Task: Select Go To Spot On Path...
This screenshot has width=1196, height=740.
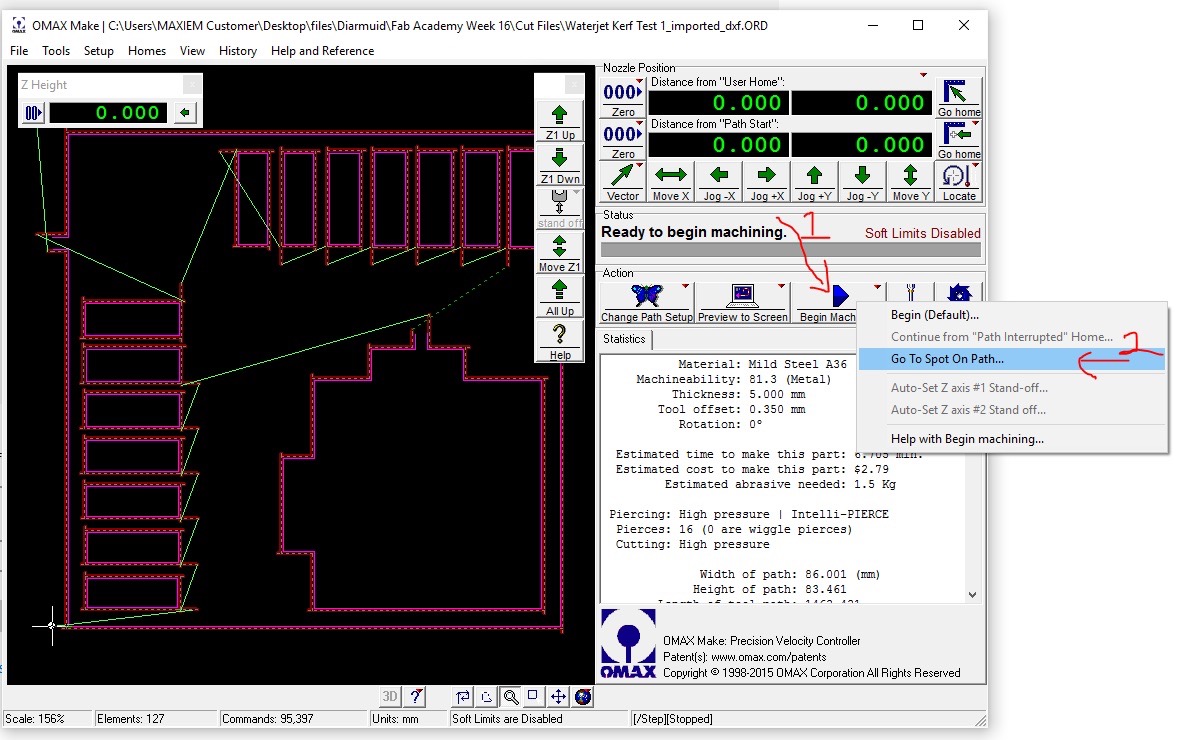Action: (1012, 359)
